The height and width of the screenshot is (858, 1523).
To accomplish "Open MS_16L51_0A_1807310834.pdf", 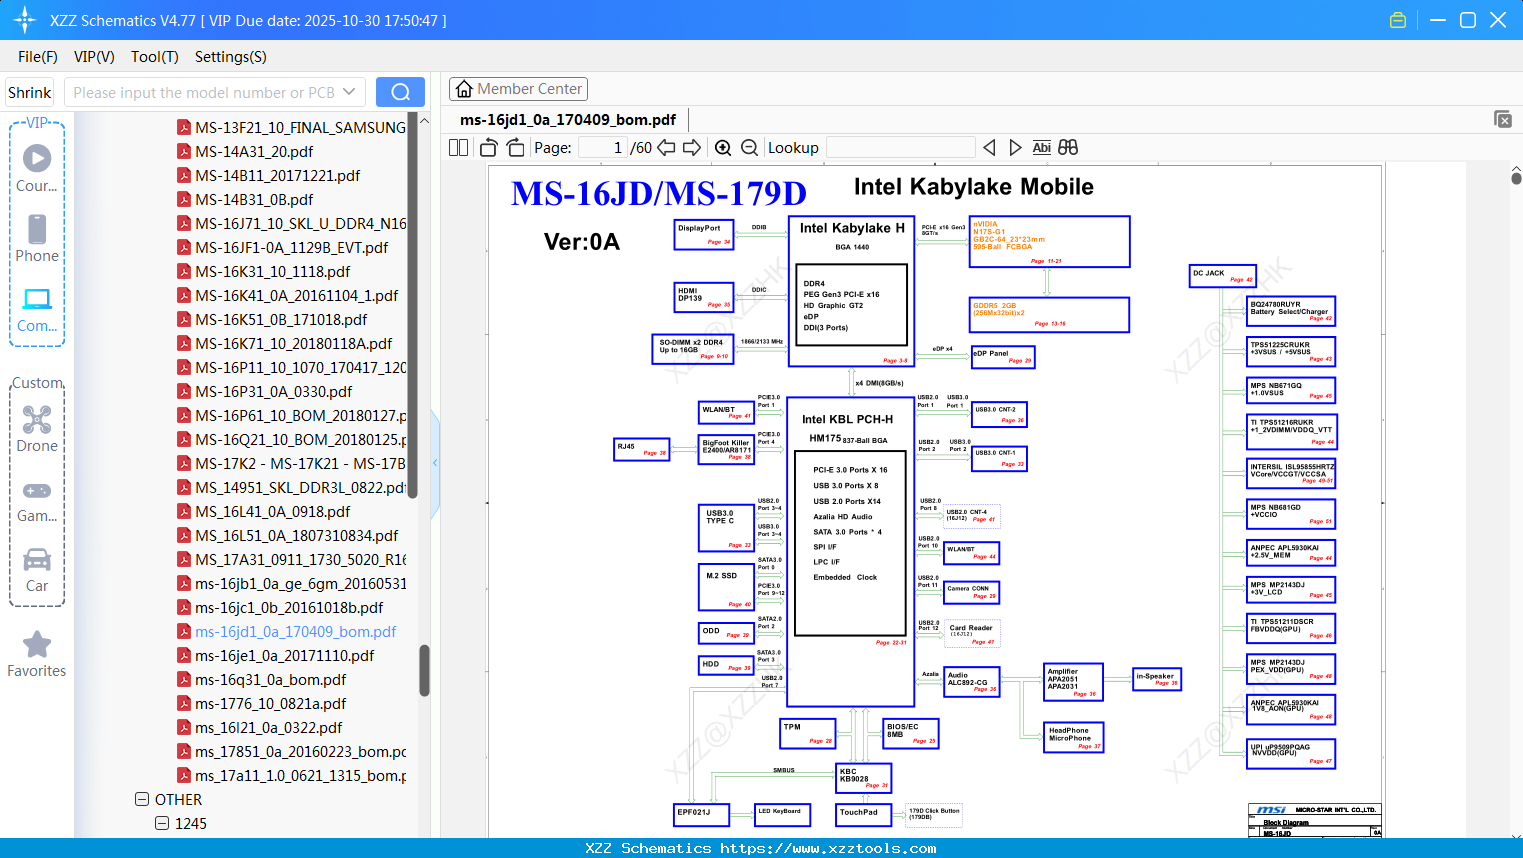I will 297,536.
